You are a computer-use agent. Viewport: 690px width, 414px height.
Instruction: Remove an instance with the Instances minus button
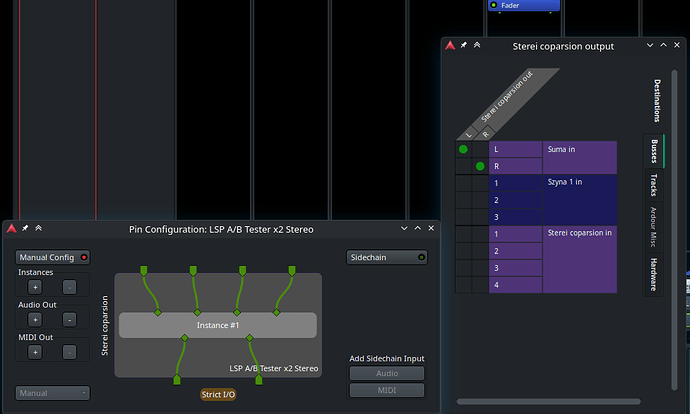click(70, 287)
